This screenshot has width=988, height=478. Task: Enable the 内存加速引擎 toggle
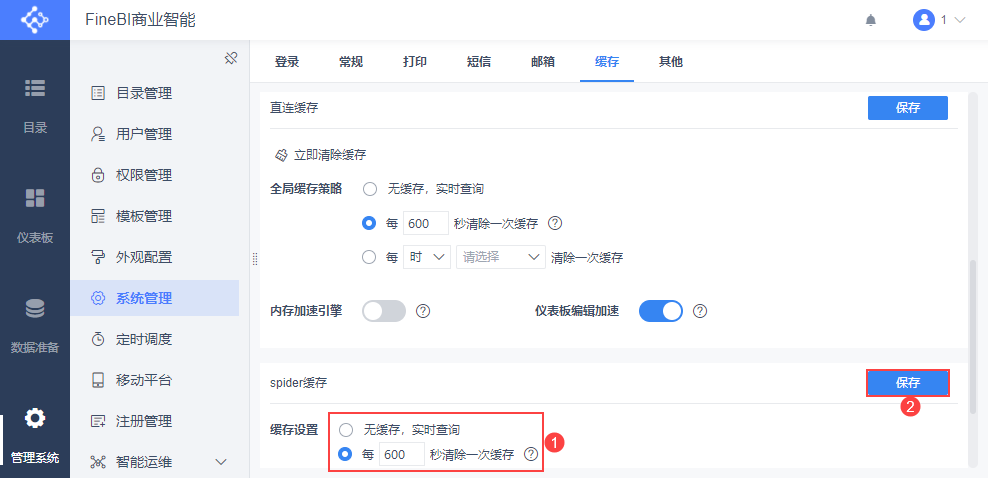click(384, 311)
